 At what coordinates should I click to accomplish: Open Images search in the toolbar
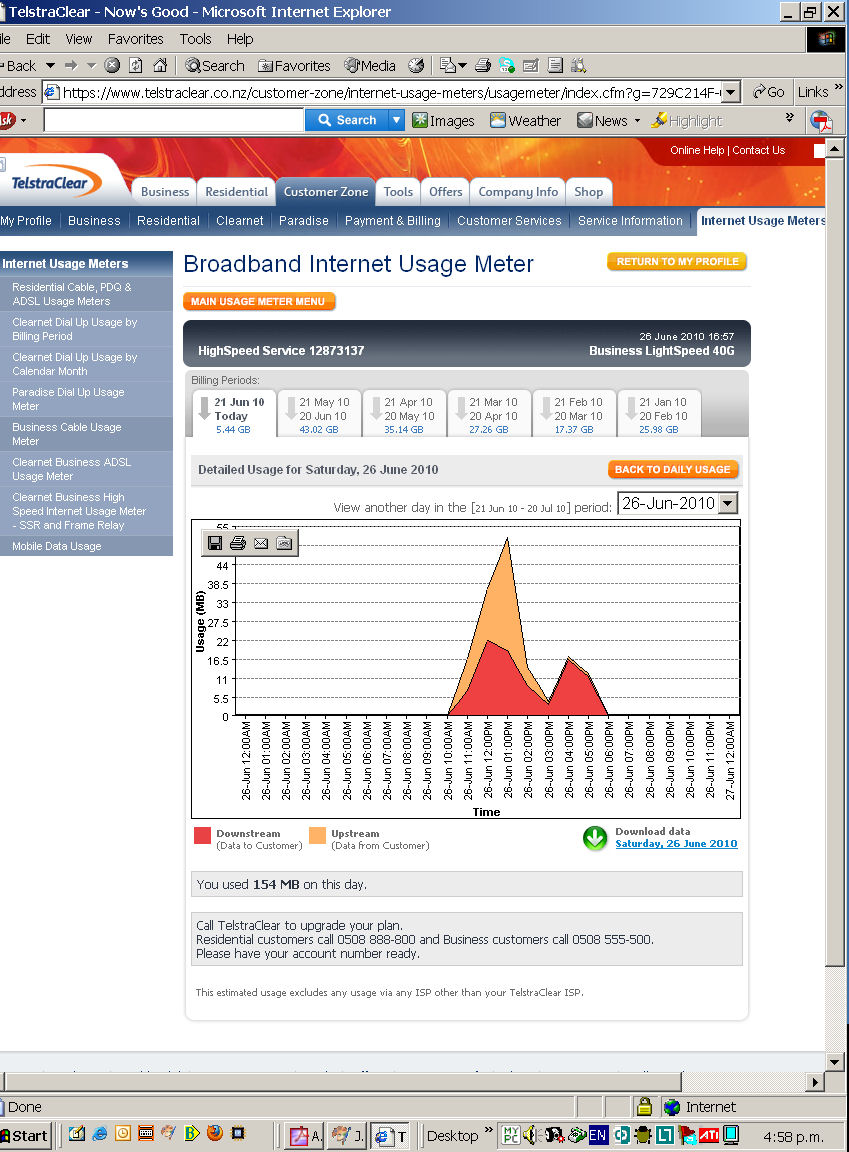[x=444, y=120]
